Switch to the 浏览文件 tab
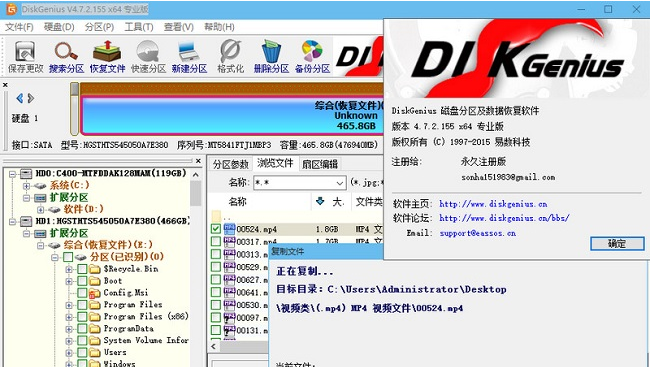The width and height of the screenshot is (651, 367). pyautogui.click(x=275, y=164)
